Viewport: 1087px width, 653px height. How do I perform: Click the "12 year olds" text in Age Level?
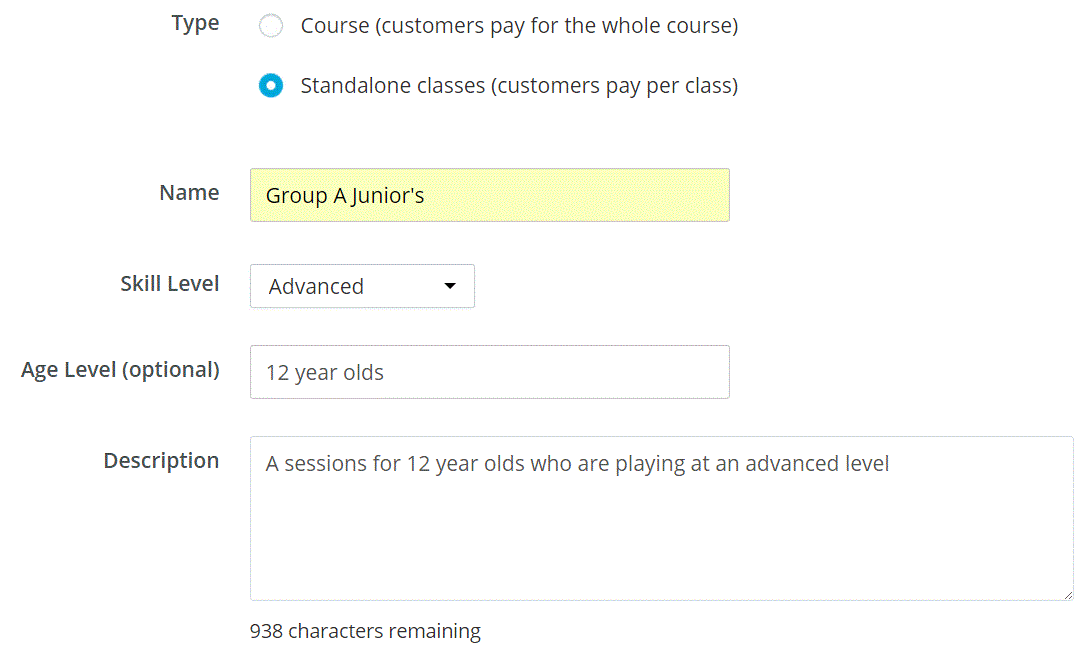(325, 373)
